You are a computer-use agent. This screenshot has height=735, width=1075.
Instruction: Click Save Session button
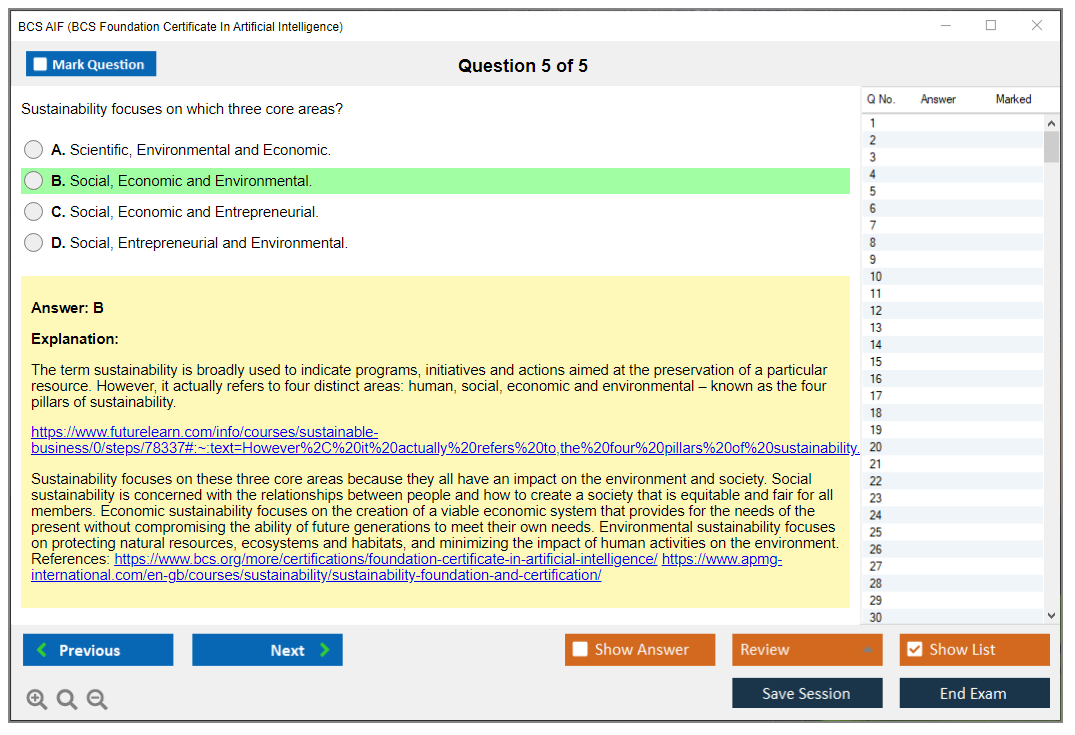click(806, 693)
